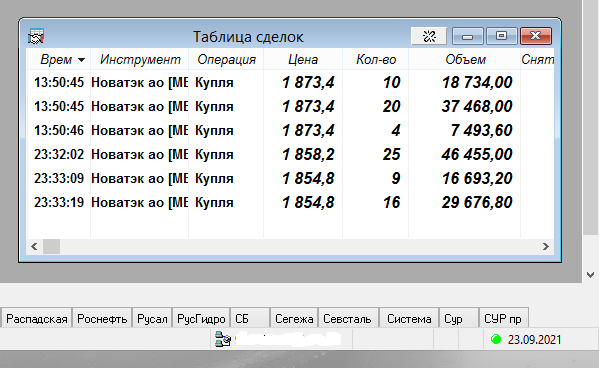Click the quantity cell 16
Image resolution: width=601 pixels, height=368 pixels.
coord(391,202)
